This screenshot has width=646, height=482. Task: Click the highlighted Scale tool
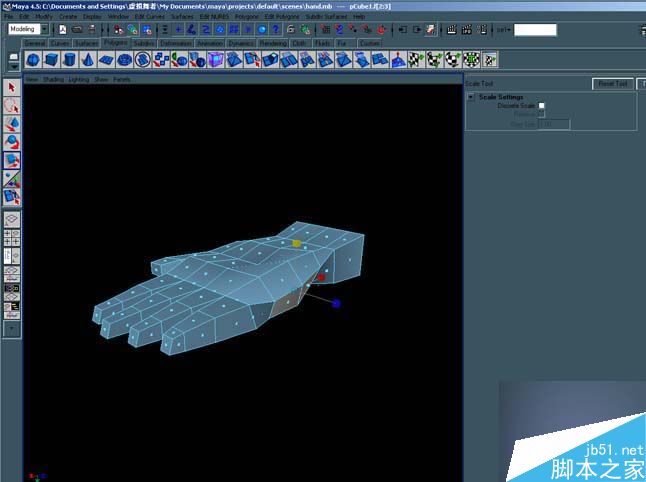(x=12, y=160)
